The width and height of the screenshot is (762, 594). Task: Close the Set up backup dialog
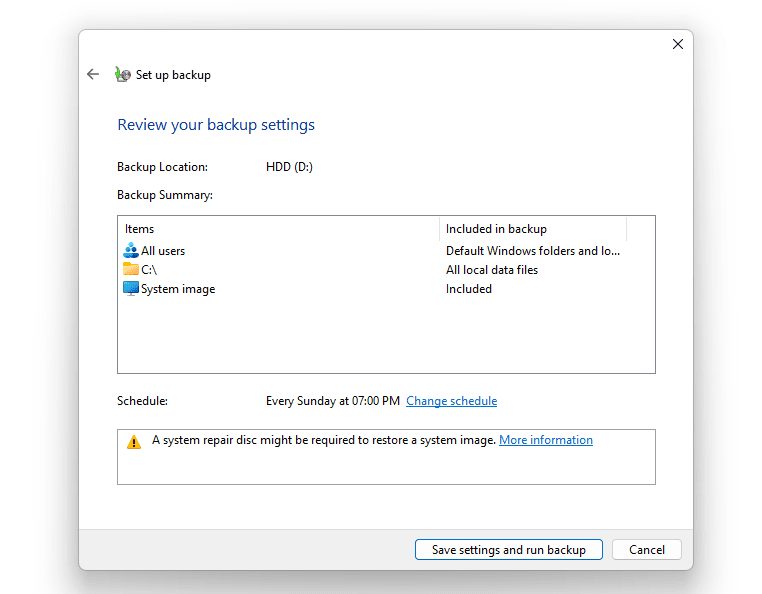[x=677, y=44]
